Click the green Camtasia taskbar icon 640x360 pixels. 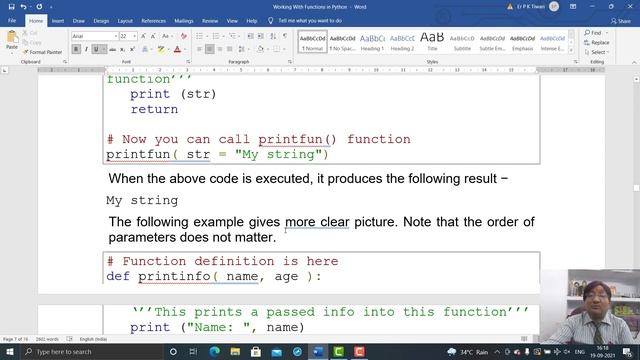[338, 351]
